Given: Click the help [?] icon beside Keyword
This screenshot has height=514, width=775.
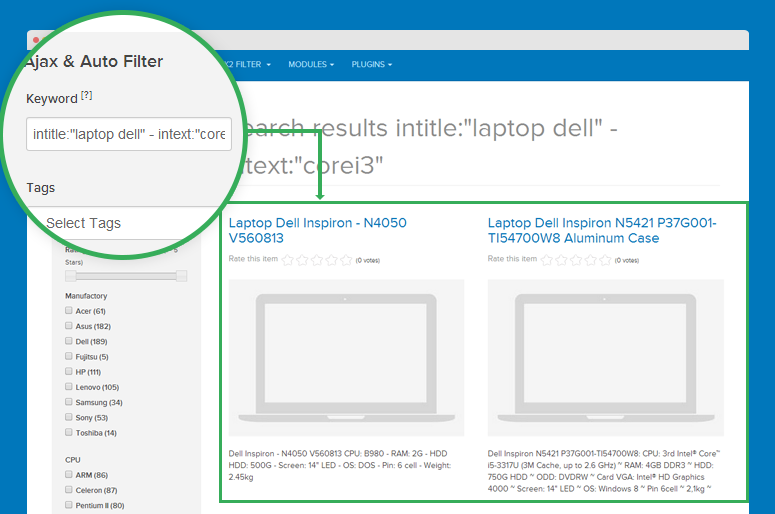Looking at the screenshot, I should 87,96.
